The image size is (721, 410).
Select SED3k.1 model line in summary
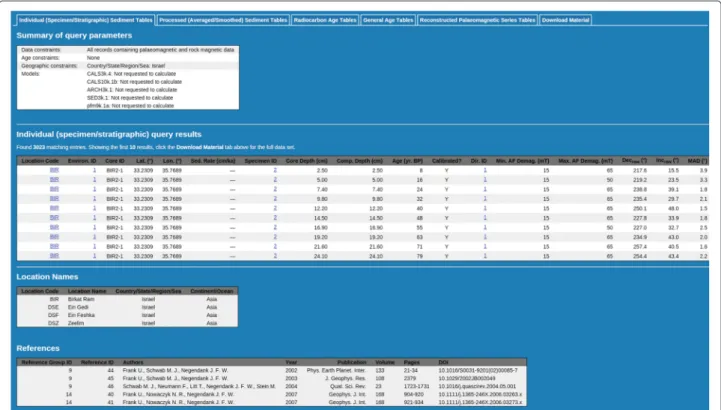(x=130, y=98)
